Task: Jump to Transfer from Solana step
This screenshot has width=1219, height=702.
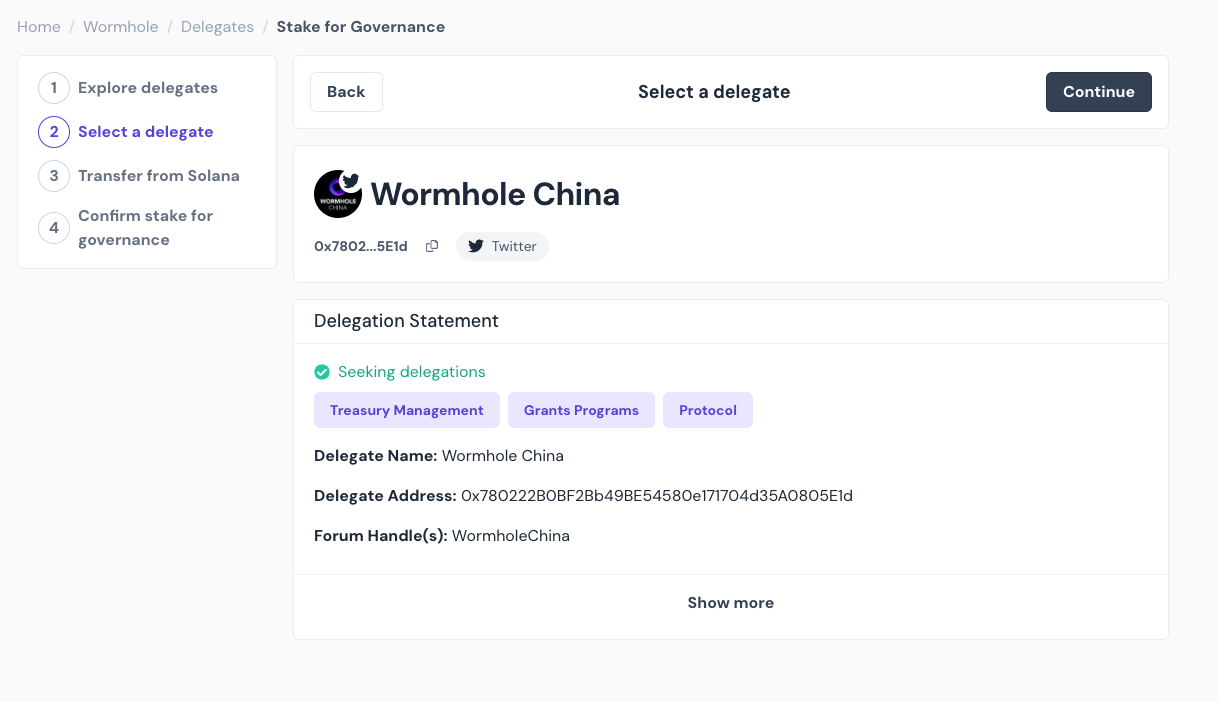Action: [159, 176]
